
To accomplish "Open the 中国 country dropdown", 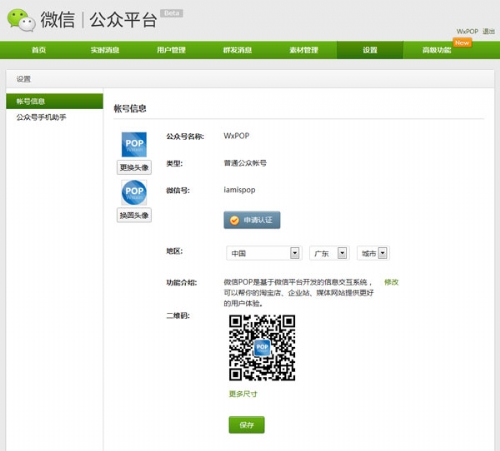I will coord(264,253).
